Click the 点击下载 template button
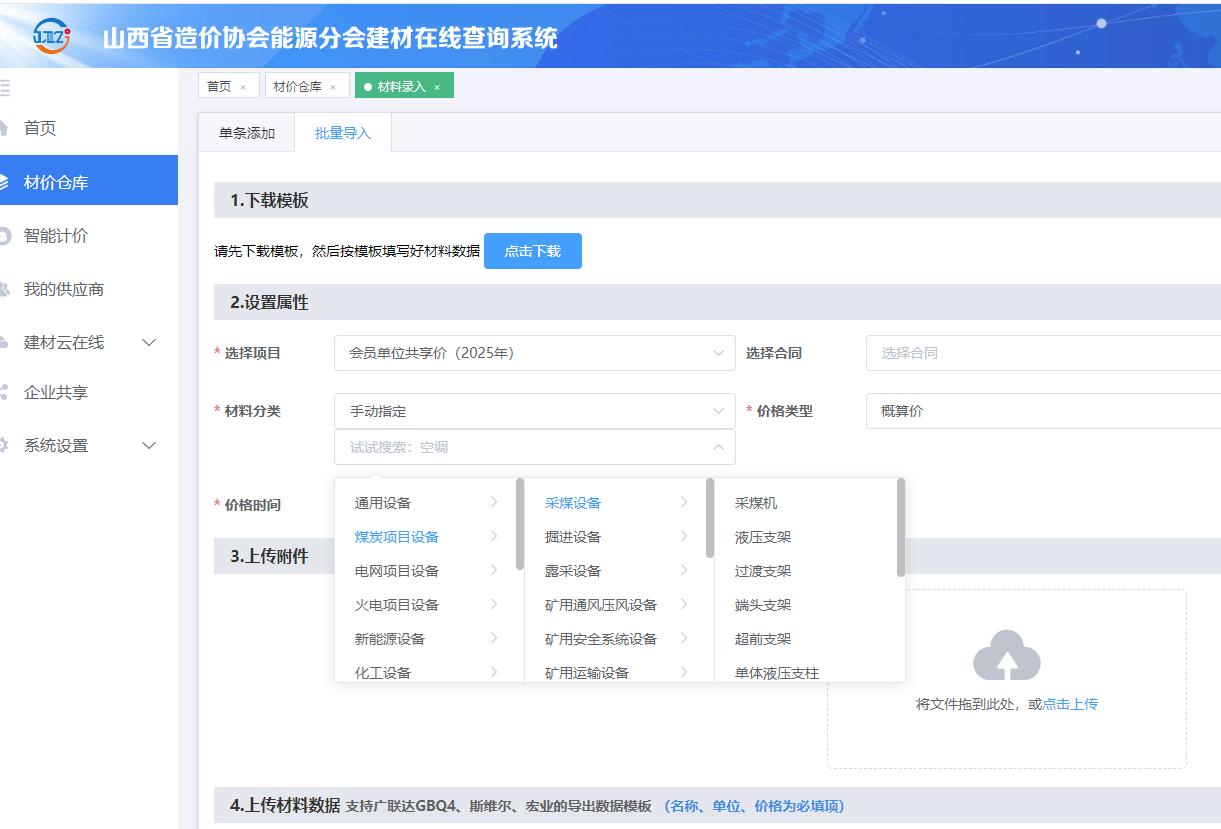 pos(532,251)
